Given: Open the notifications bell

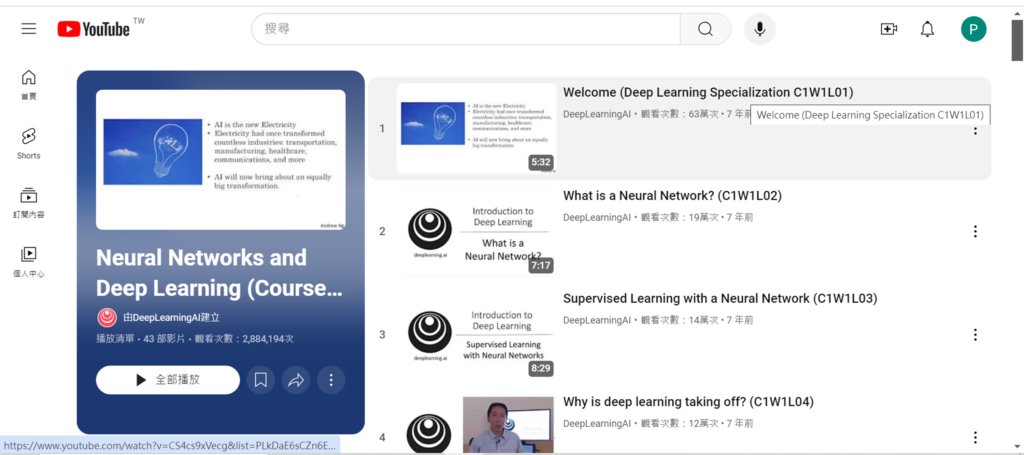Looking at the screenshot, I should tap(928, 29).
